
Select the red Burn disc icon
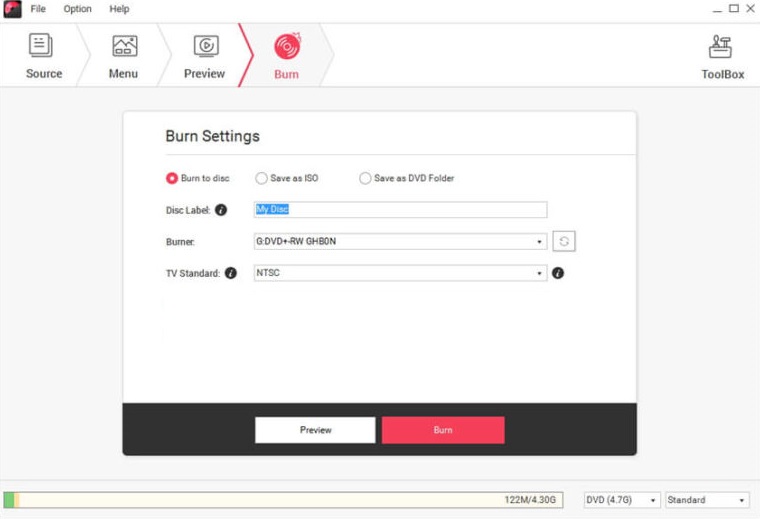tap(287, 46)
